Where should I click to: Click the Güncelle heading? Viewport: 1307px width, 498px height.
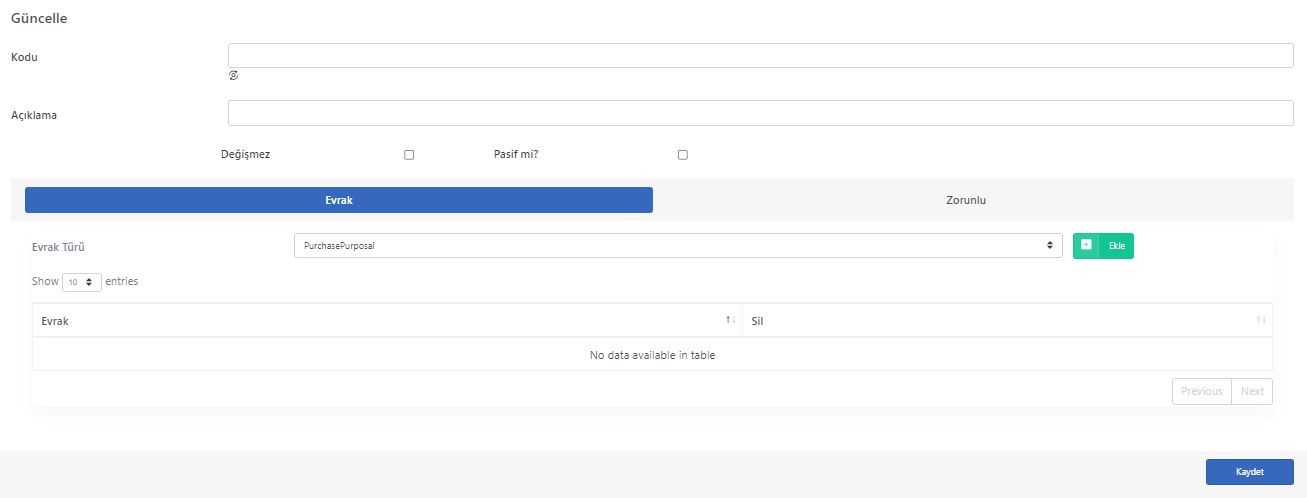tap(39, 18)
